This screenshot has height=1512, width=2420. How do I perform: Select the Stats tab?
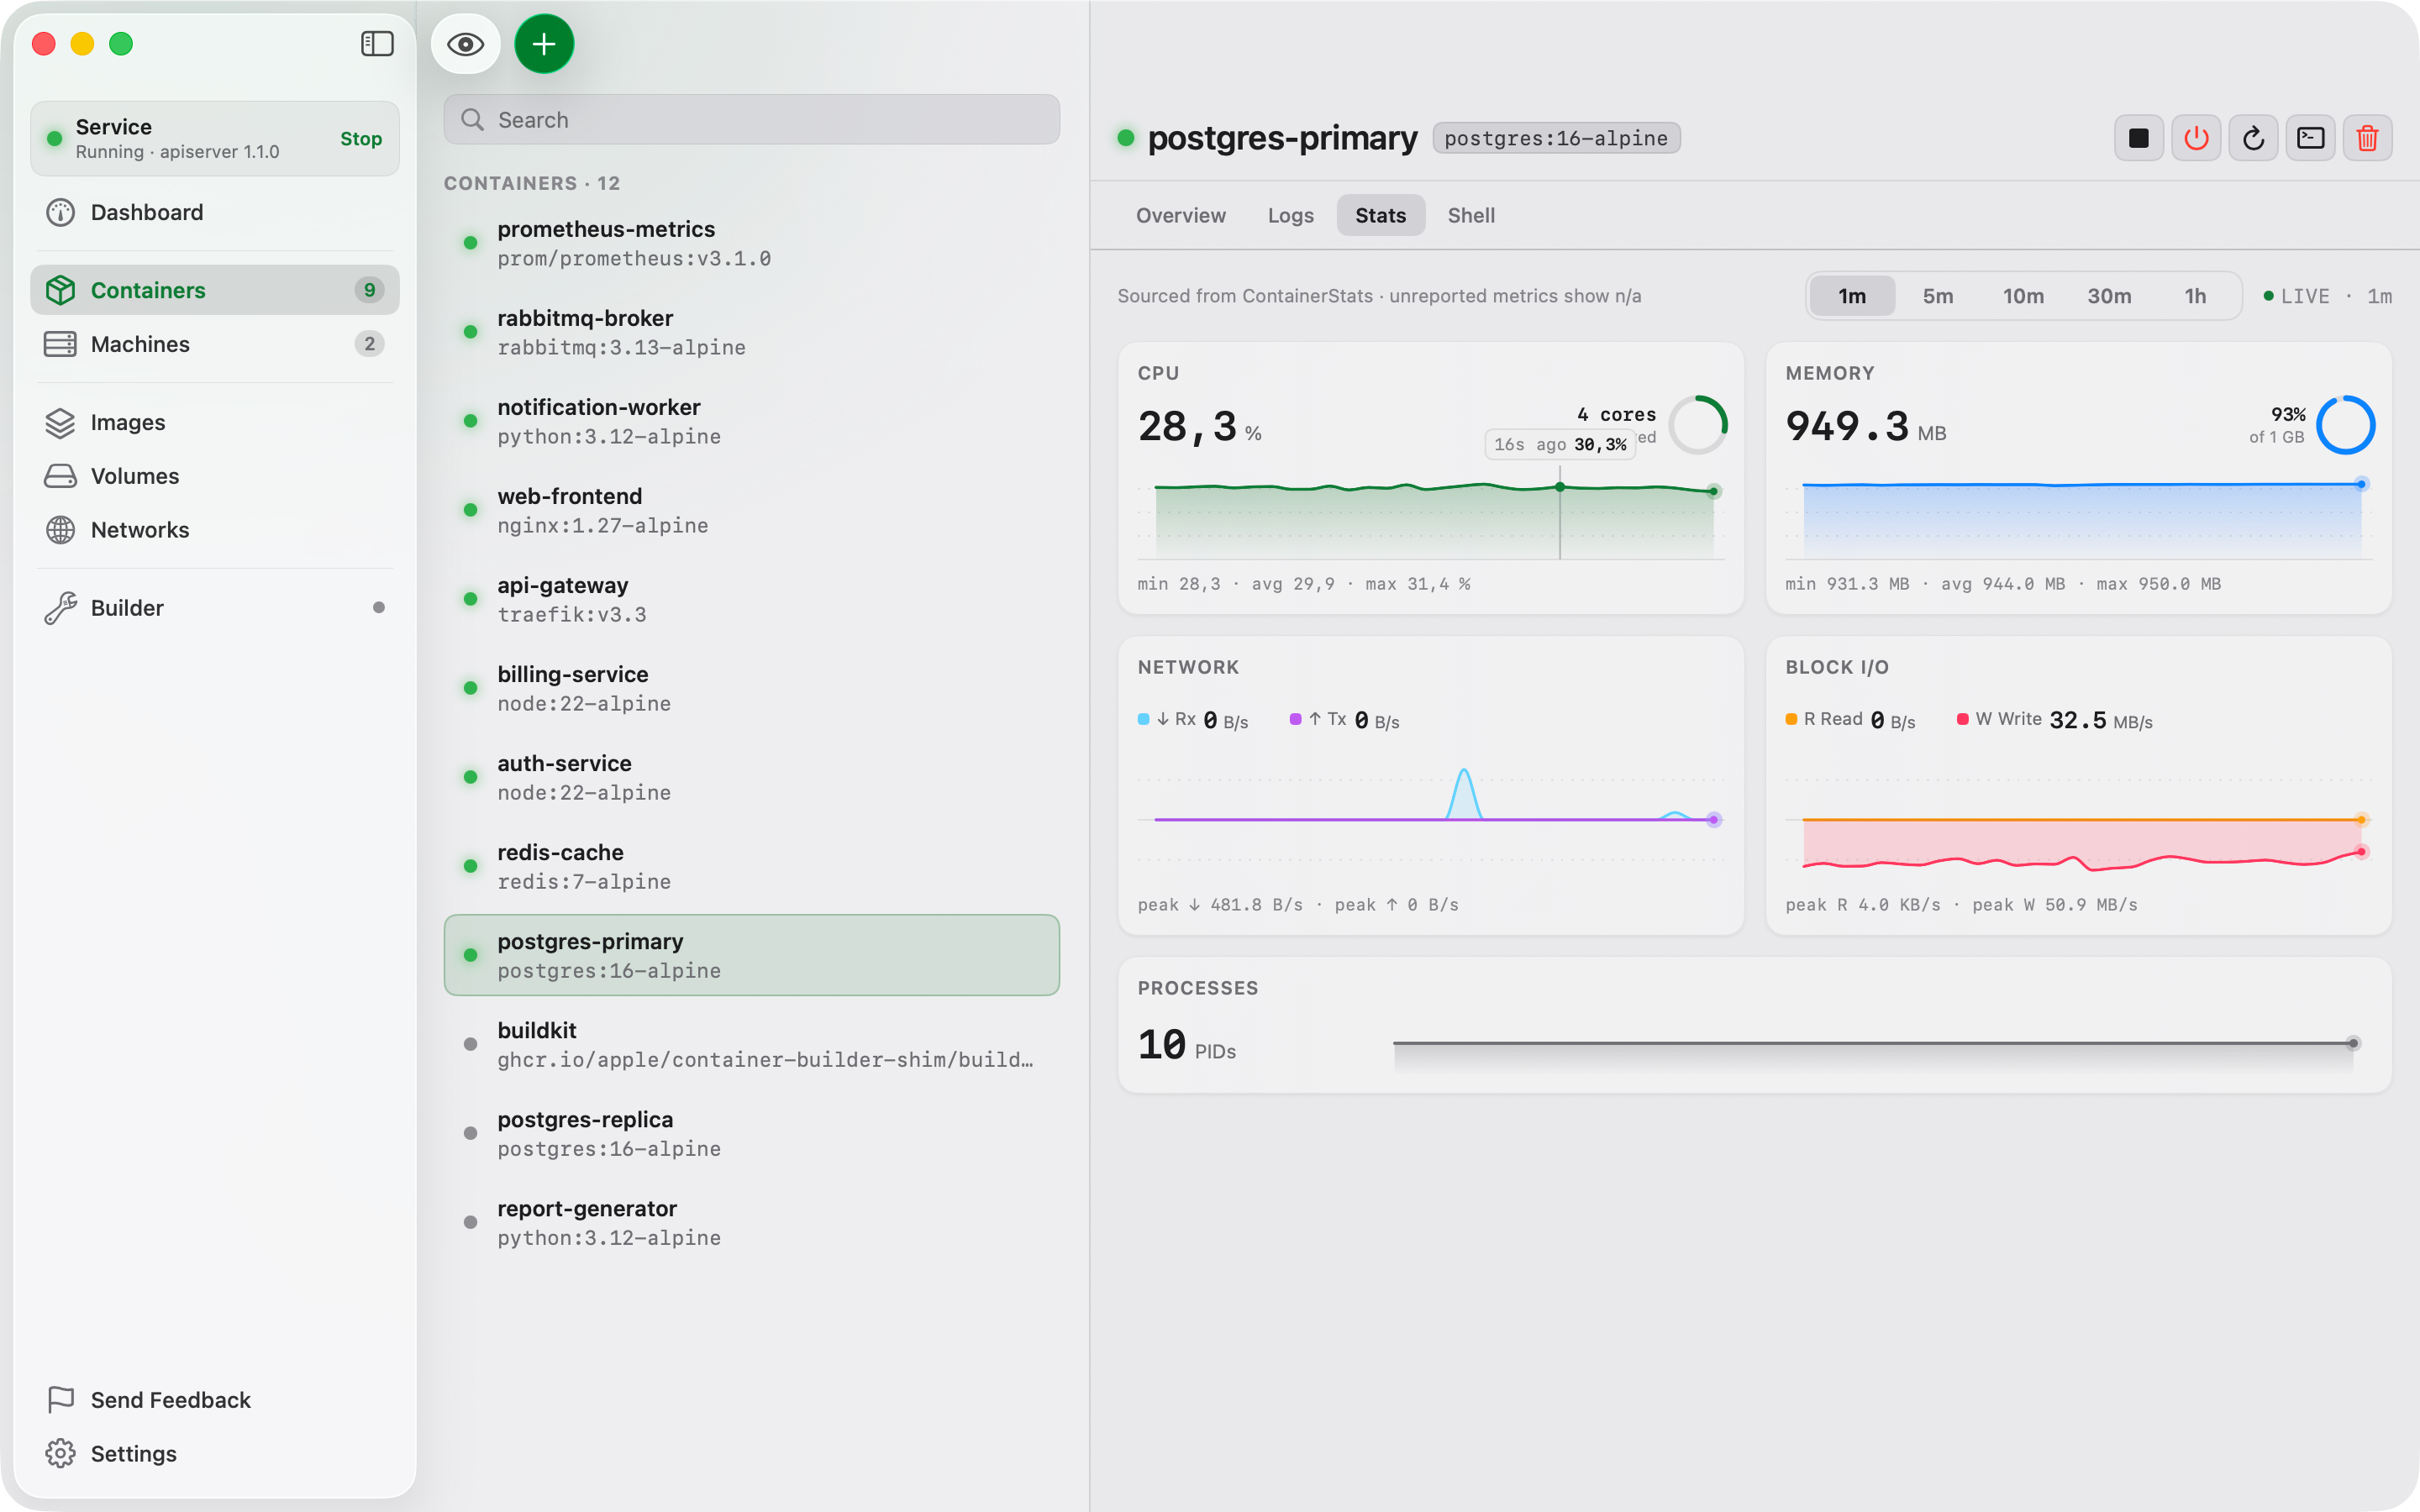pyautogui.click(x=1381, y=215)
